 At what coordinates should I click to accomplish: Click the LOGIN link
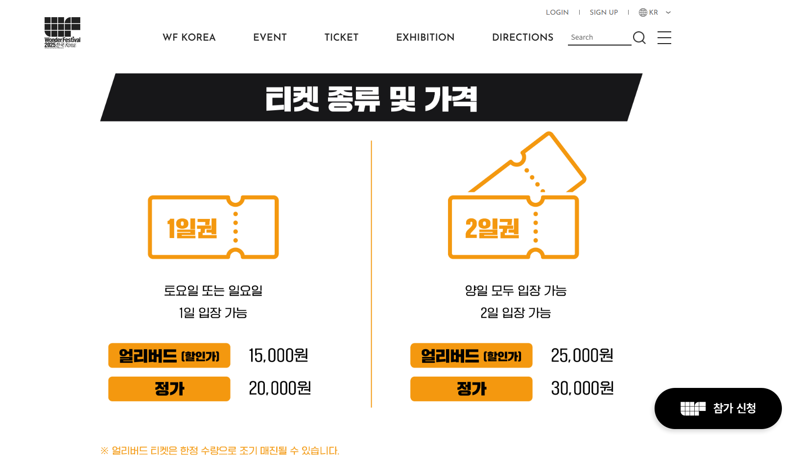pyautogui.click(x=557, y=12)
